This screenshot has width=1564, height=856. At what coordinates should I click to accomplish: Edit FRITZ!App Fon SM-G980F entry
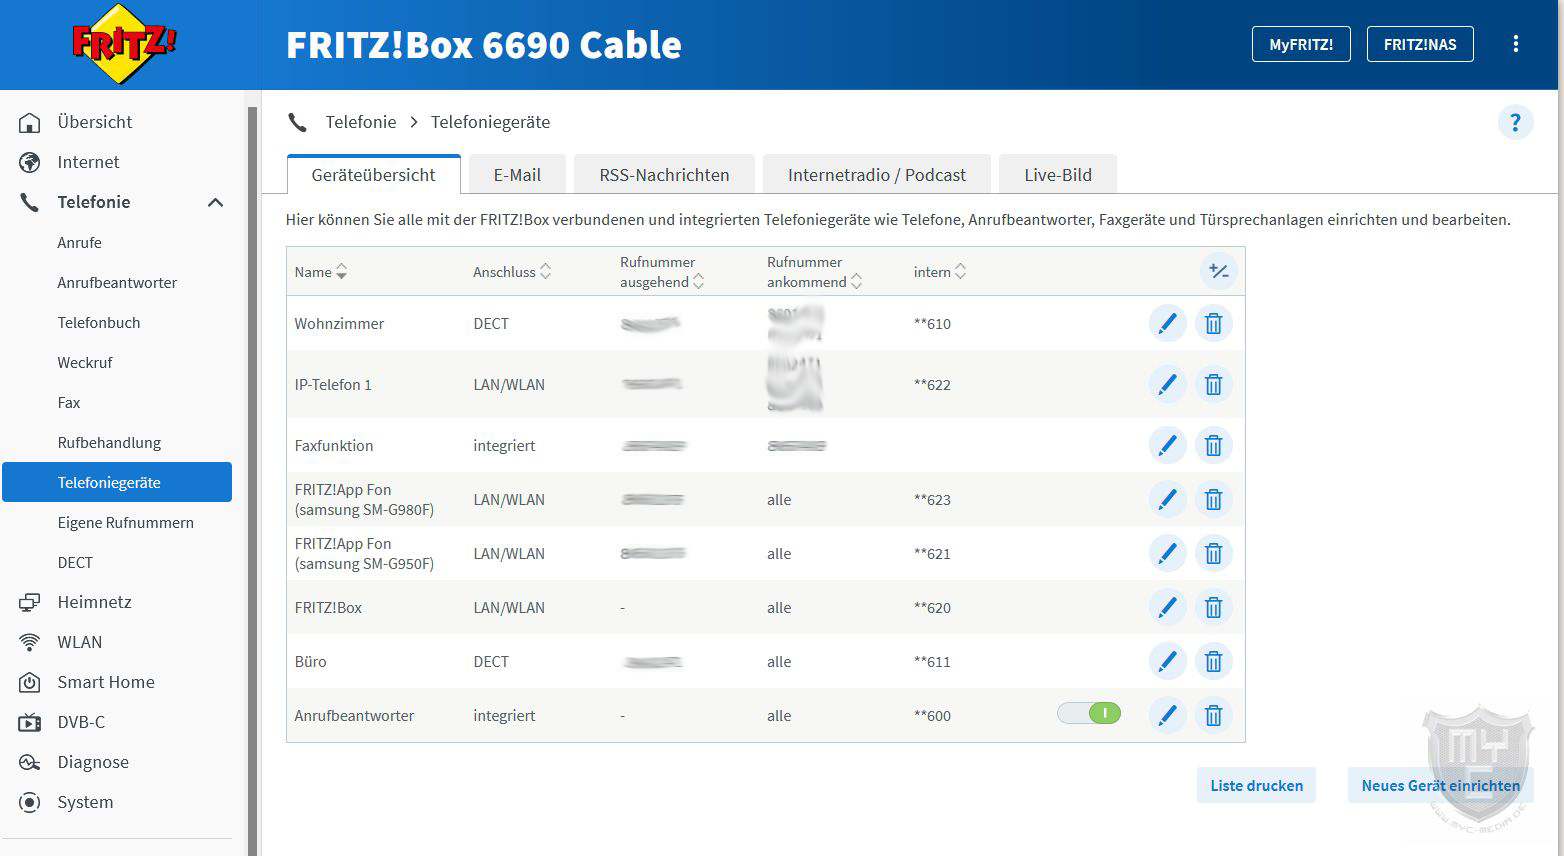click(1167, 499)
